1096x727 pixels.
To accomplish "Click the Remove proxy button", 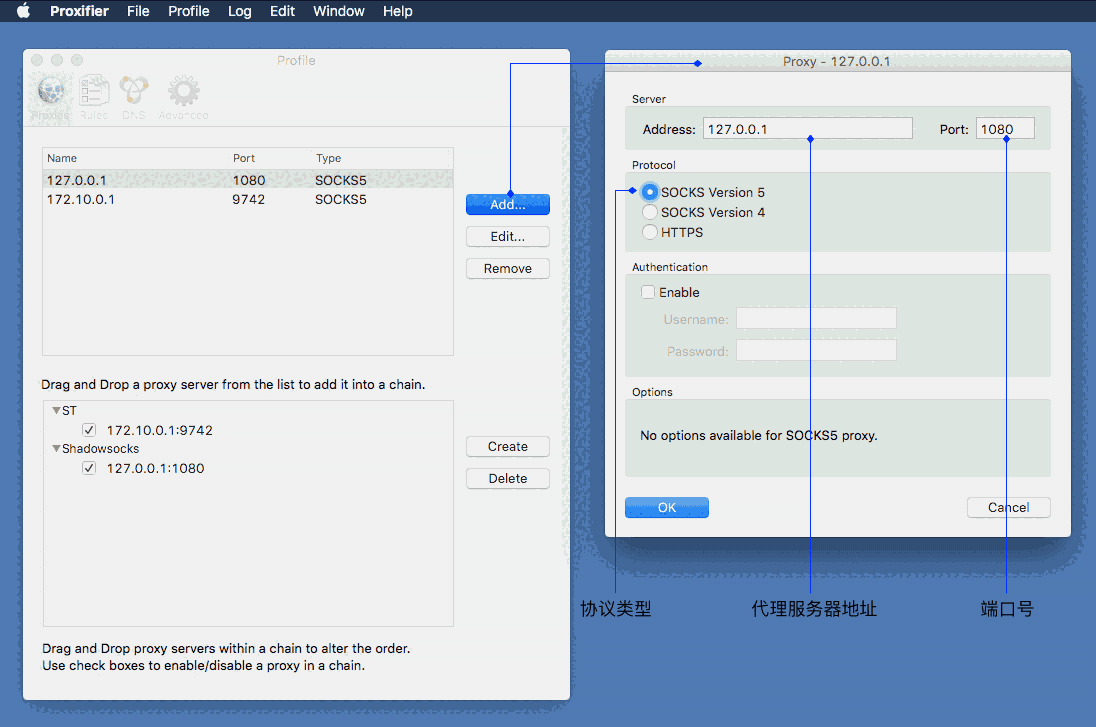I will (507, 268).
